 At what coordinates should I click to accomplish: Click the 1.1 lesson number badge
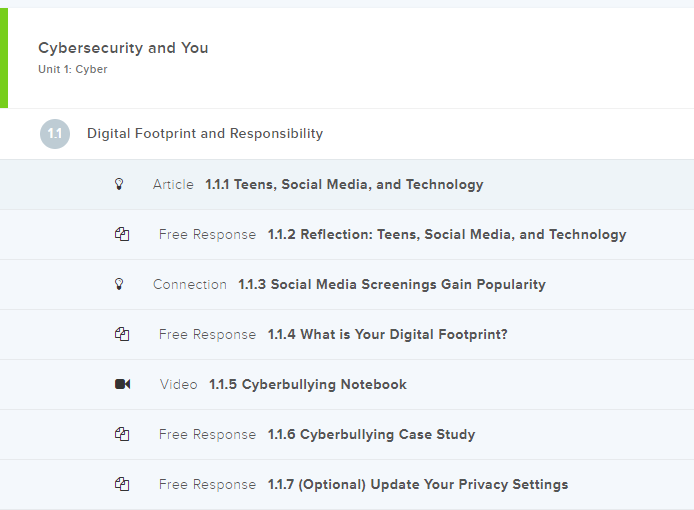point(55,134)
